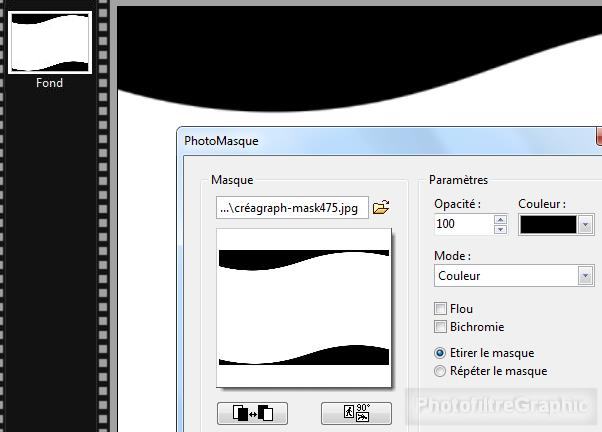
Task: Click the invert mask colors button
Action: pyautogui.click(x=252, y=413)
